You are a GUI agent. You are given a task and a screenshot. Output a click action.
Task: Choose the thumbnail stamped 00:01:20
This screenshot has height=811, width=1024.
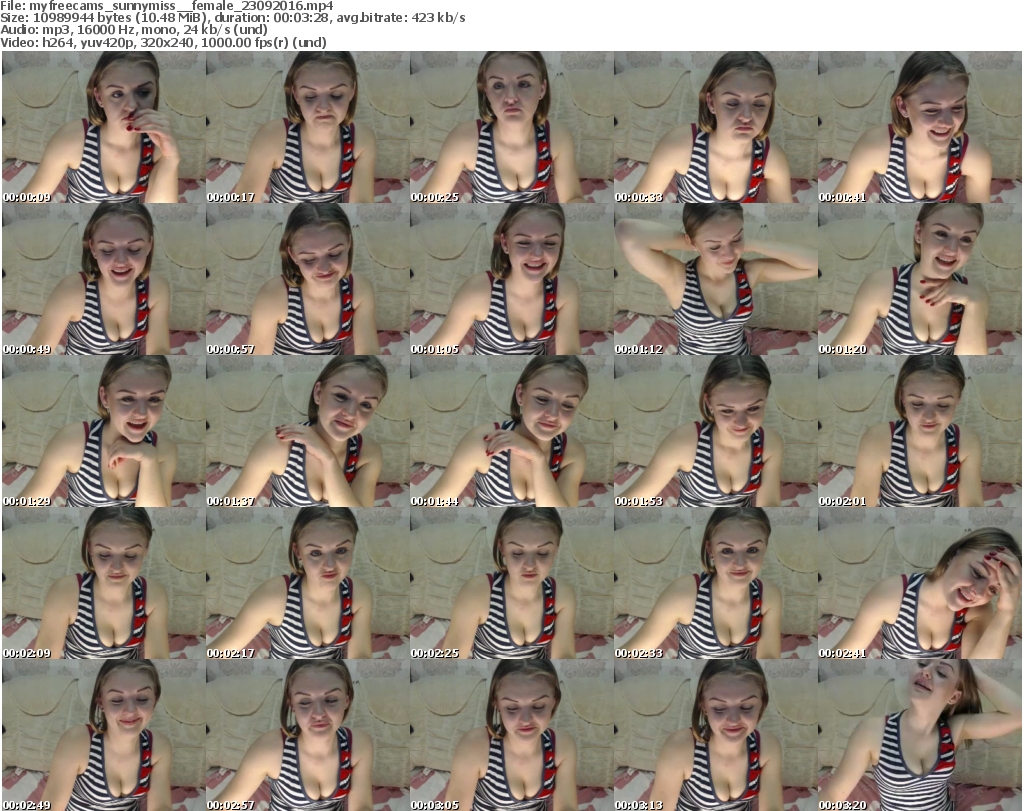pos(920,279)
